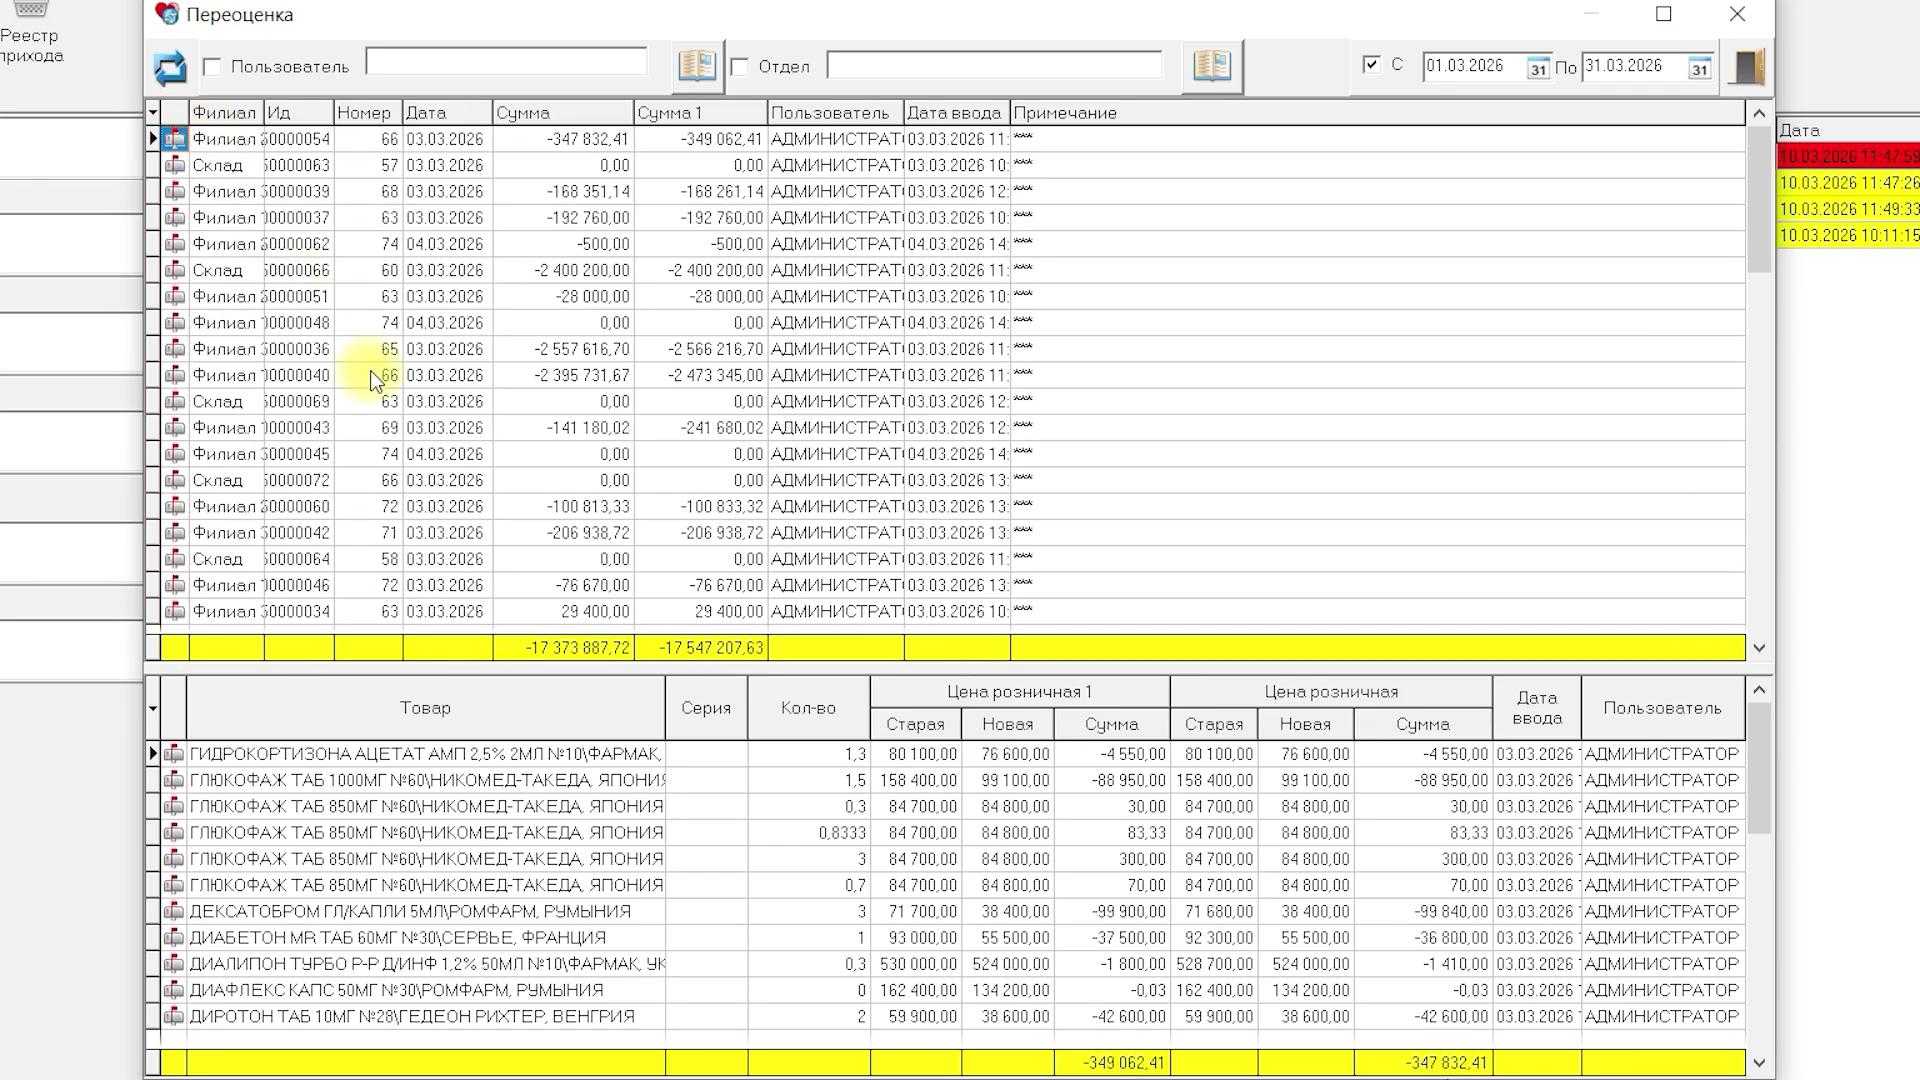Click document icon of row 50000046
1920x1080 pixels.
coord(175,585)
